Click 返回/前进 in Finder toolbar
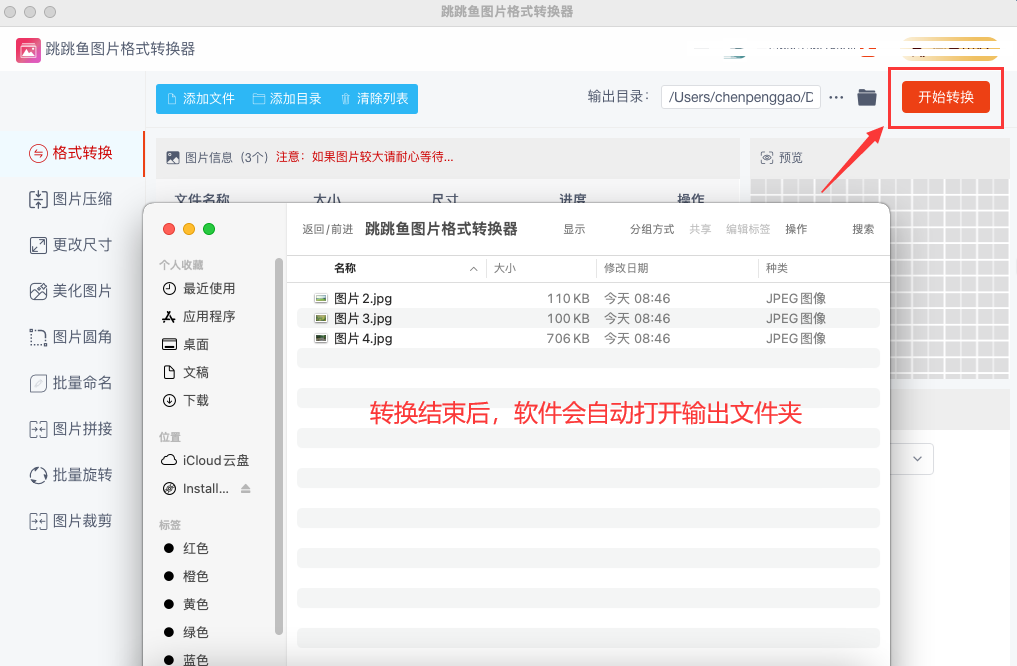Screen dimensions: 1017x666 (x=328, y=229)
